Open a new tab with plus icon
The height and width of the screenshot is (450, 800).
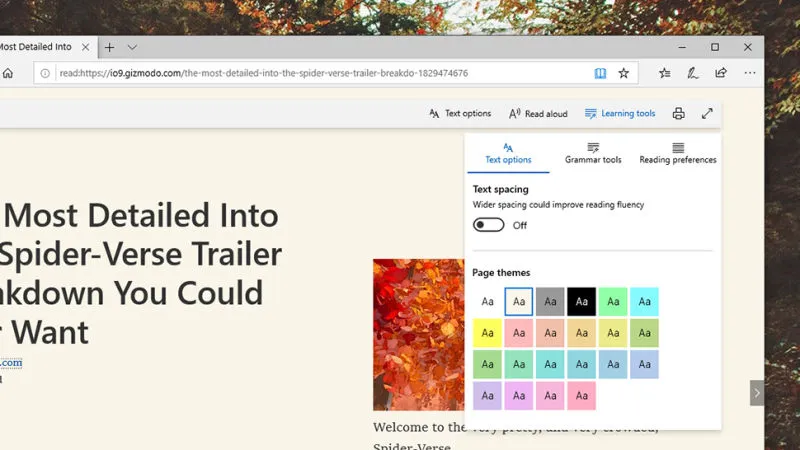(x=110, y=47)
